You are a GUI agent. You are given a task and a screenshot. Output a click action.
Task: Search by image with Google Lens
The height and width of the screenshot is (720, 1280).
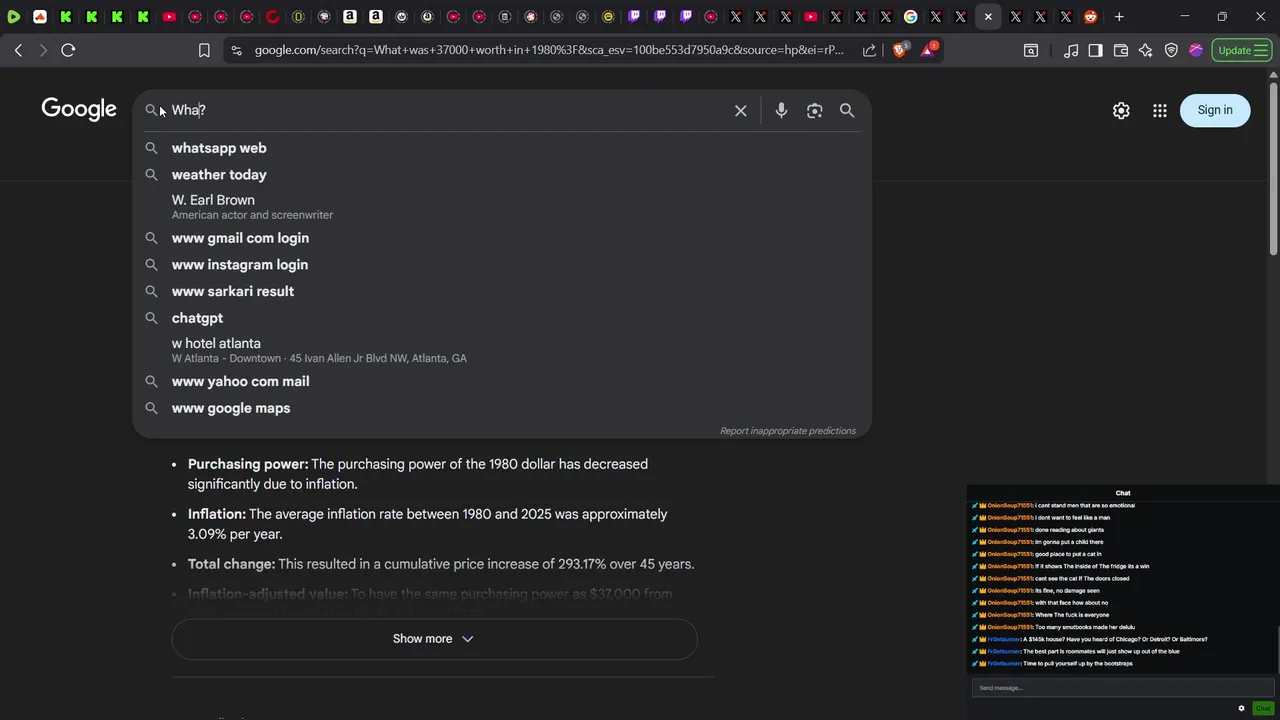[x=815, y=111]
